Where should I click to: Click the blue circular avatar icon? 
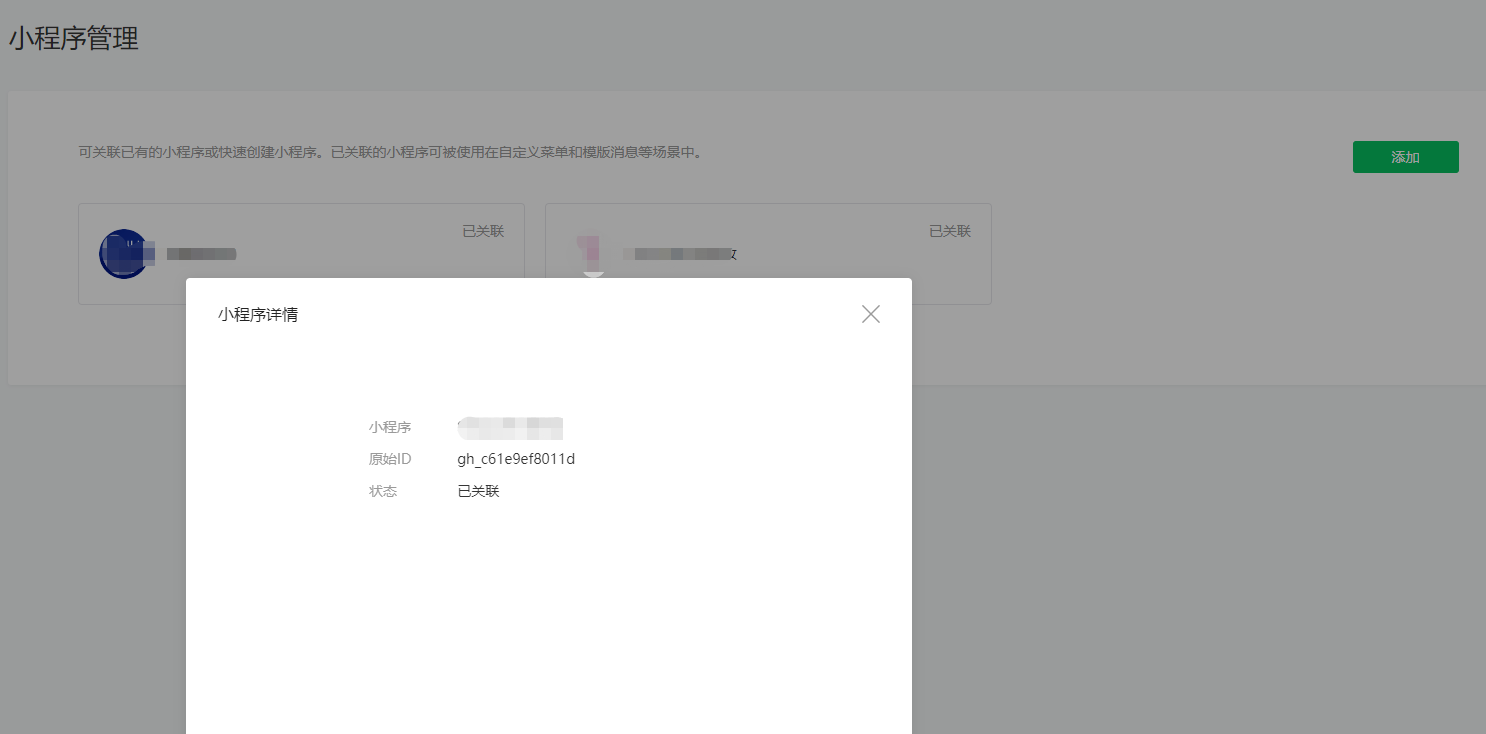pyautogui.click(x=124, y=254)
